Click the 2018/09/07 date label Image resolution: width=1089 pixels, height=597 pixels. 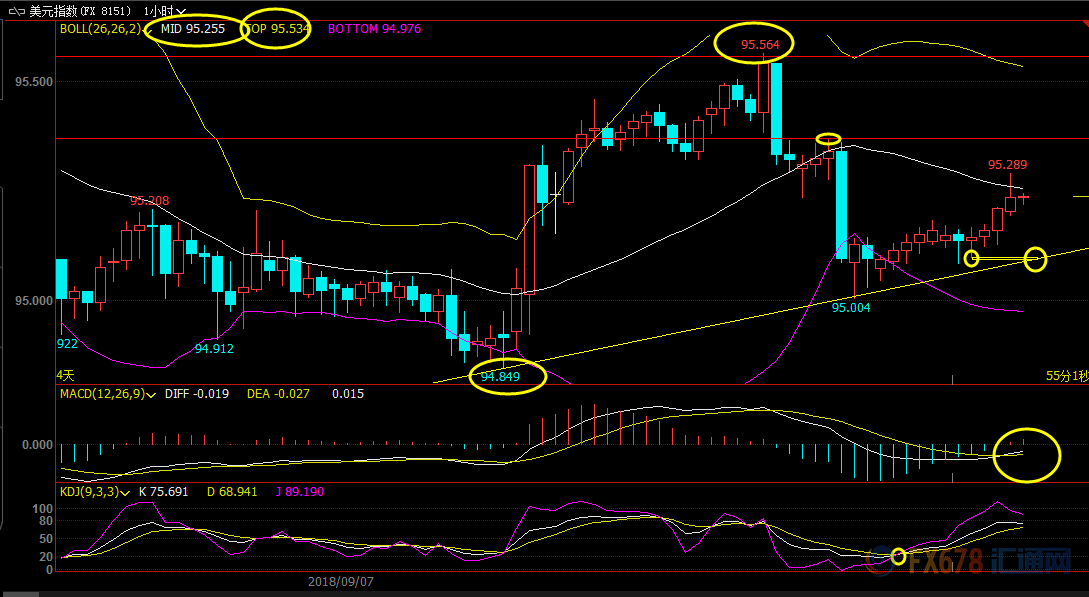(x=341, y=582)
